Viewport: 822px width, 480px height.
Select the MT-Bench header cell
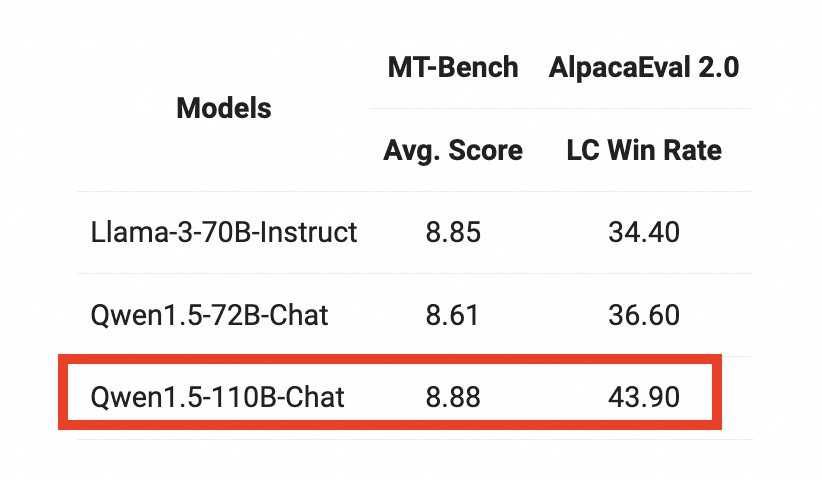point(453,68)
